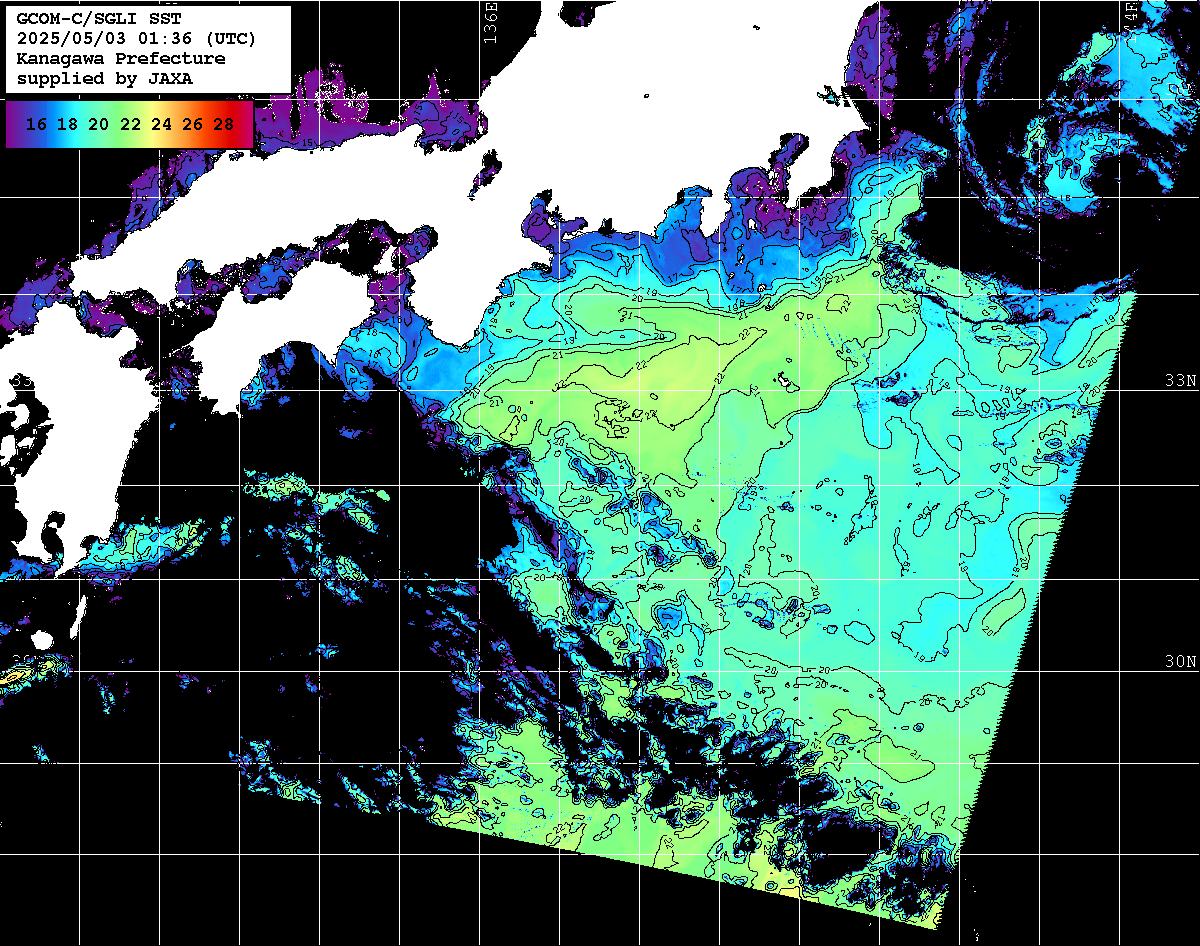Viewport: 1200px width, 946px height.
Task: Click the 26 value on the temperature legend
Action: tap(193, 125)
